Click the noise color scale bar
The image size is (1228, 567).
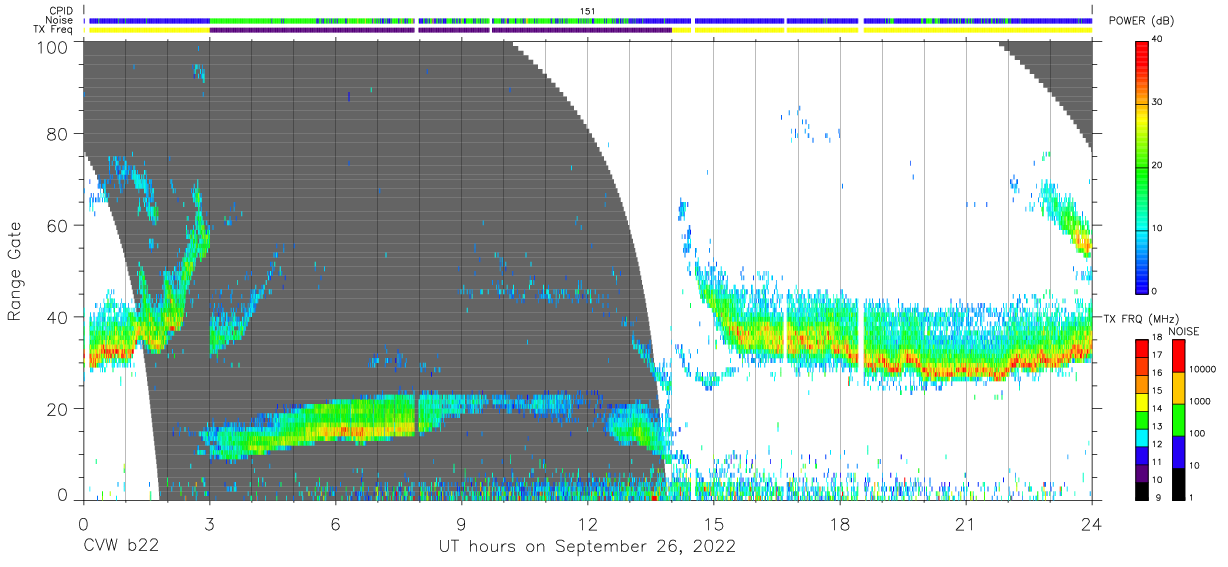click(x=1178, y=419)
